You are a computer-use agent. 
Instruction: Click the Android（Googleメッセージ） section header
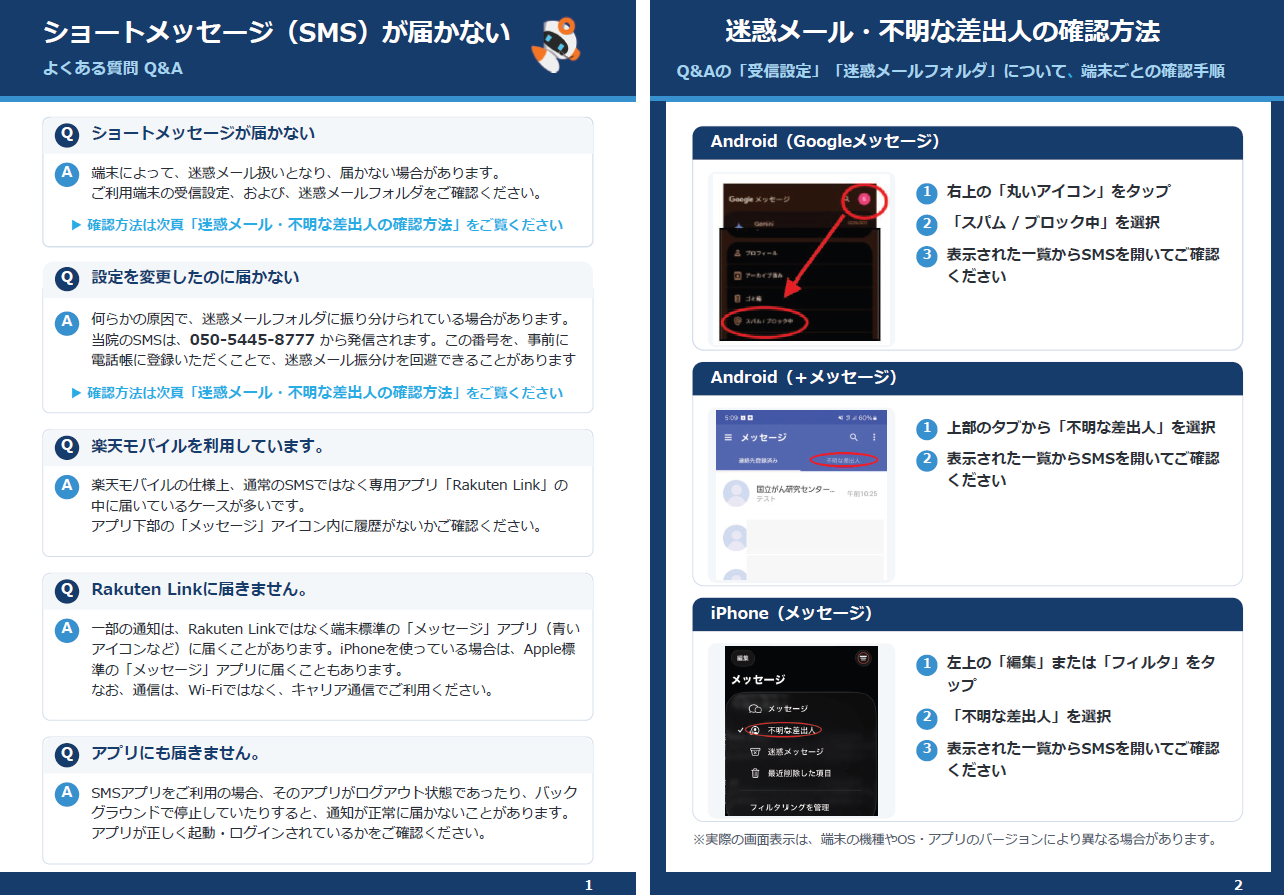tap(967, 142)
